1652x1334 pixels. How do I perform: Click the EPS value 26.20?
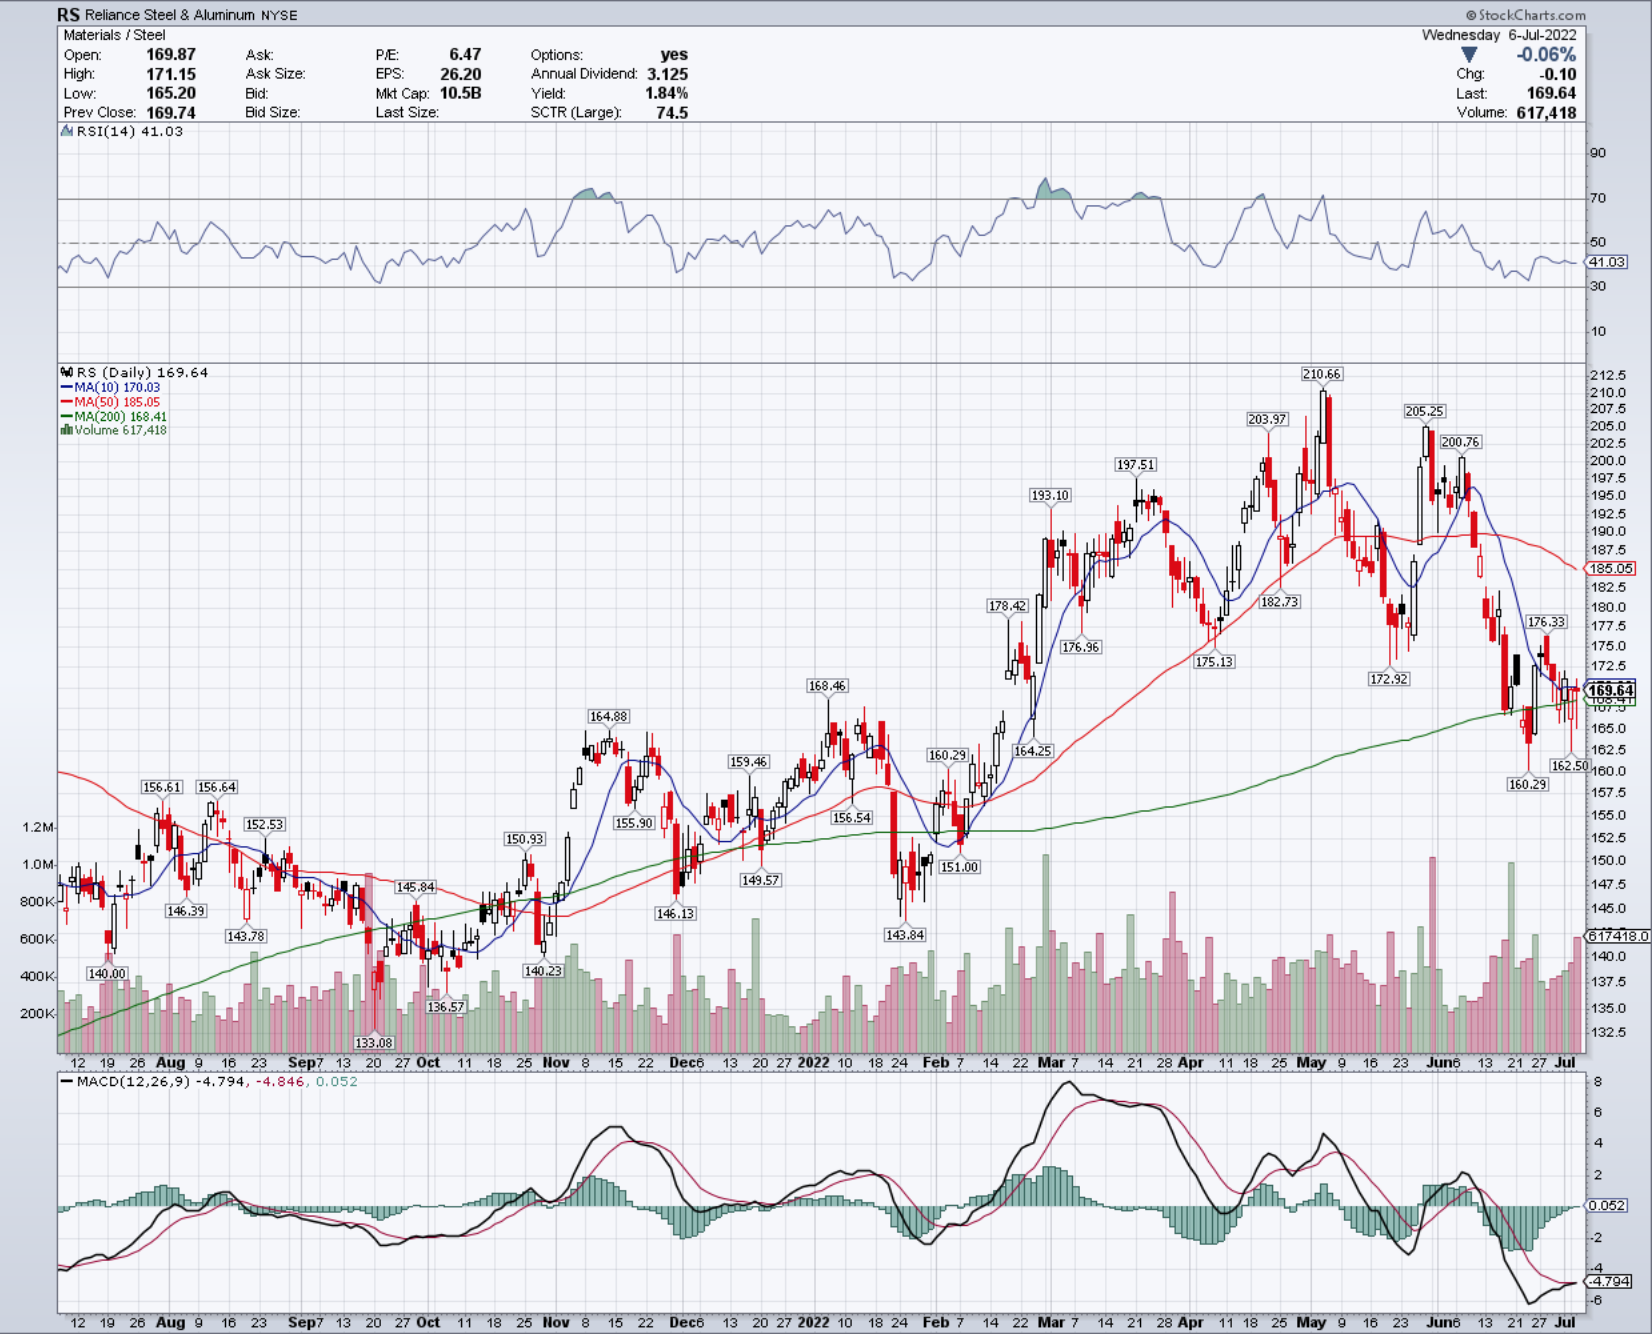(461, 74)
